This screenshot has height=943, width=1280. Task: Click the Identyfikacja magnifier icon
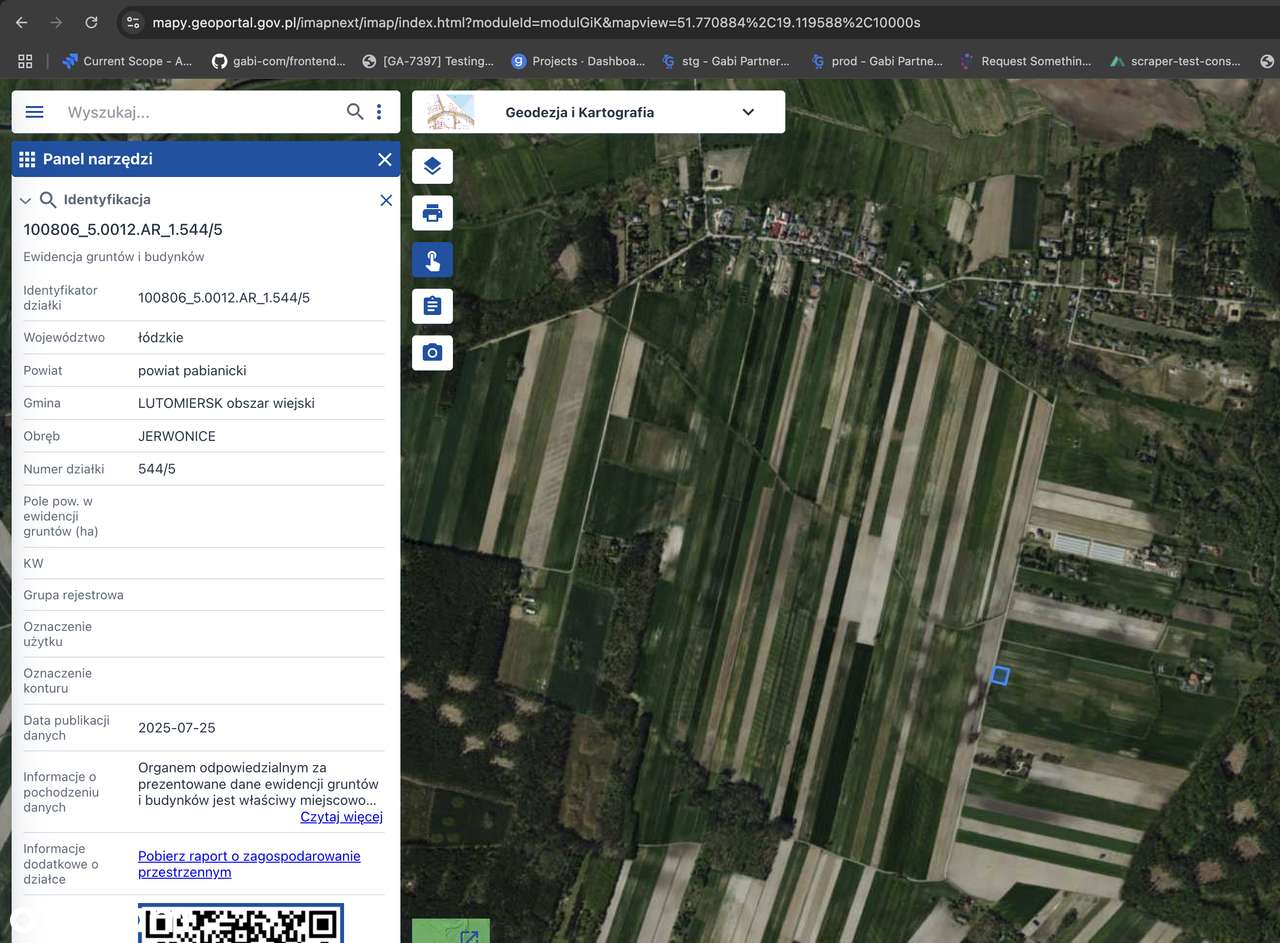tap(48, 200)
